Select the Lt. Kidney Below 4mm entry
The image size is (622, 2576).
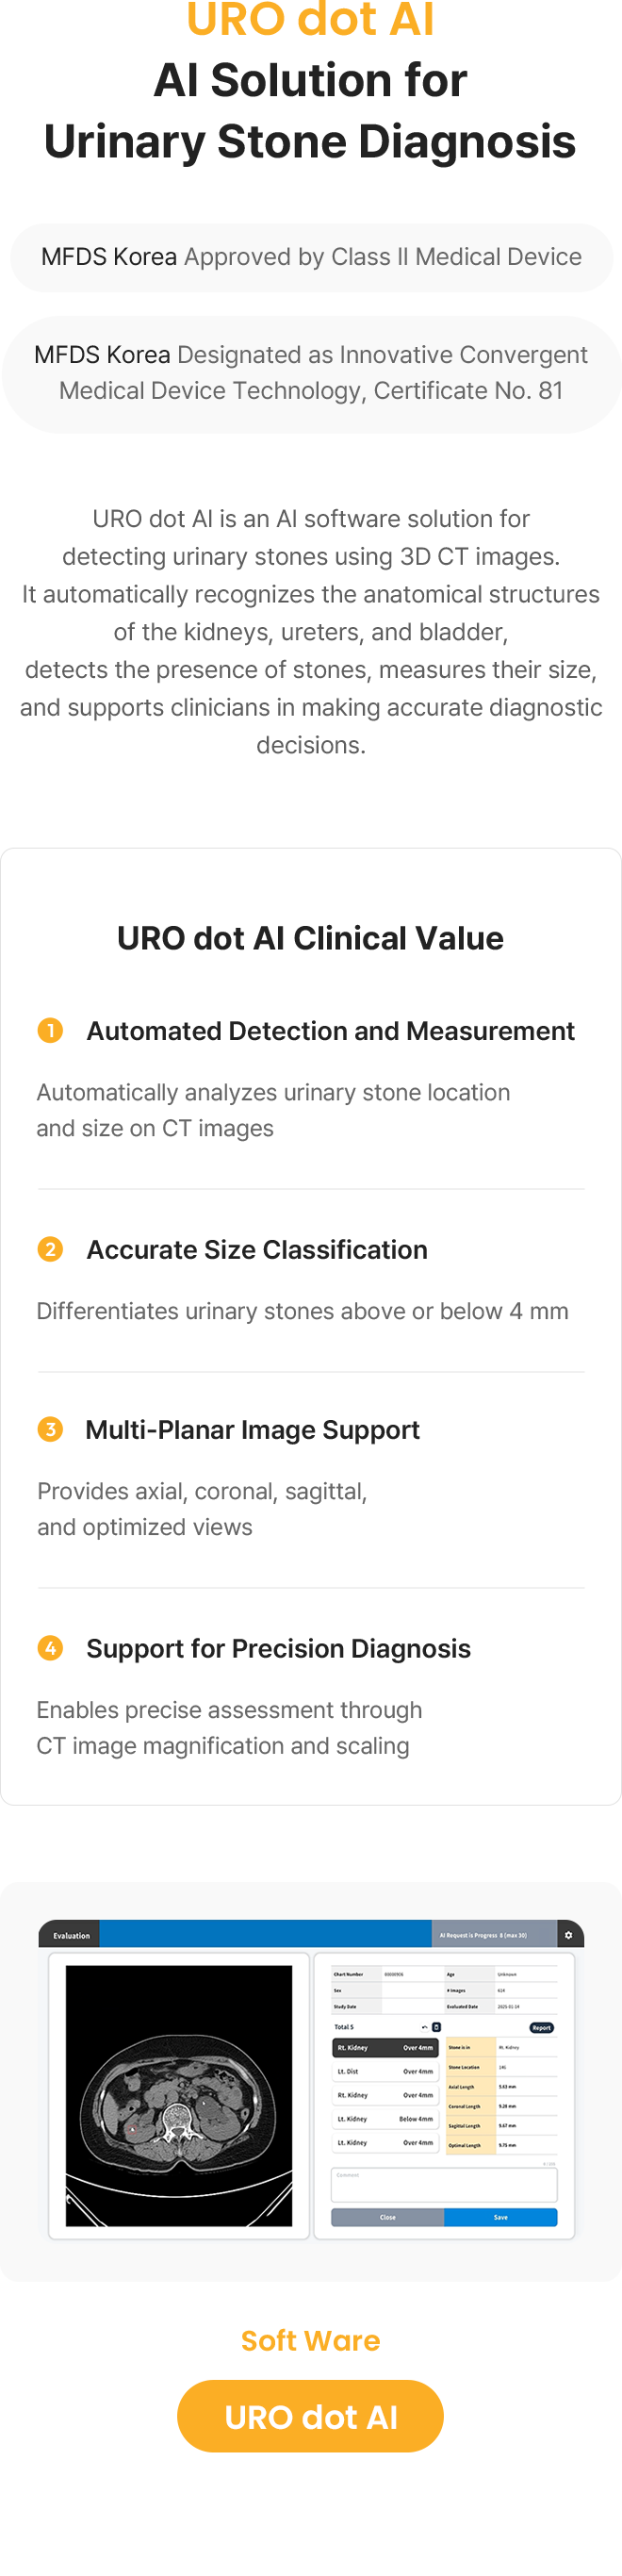[385, 2119]
